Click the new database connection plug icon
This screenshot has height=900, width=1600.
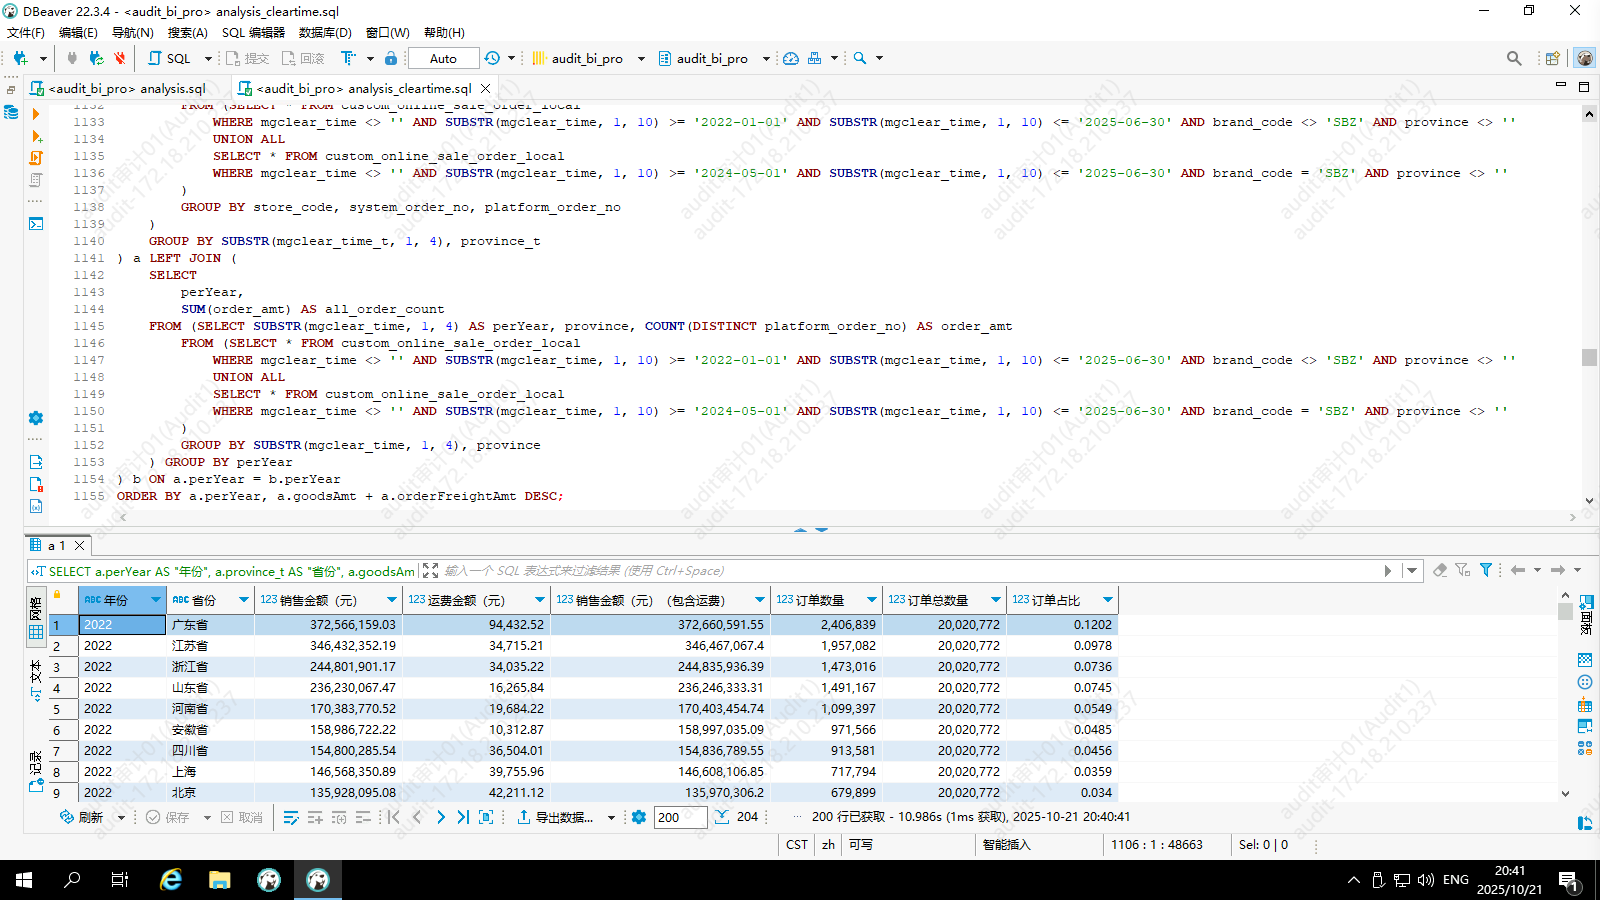20,58
